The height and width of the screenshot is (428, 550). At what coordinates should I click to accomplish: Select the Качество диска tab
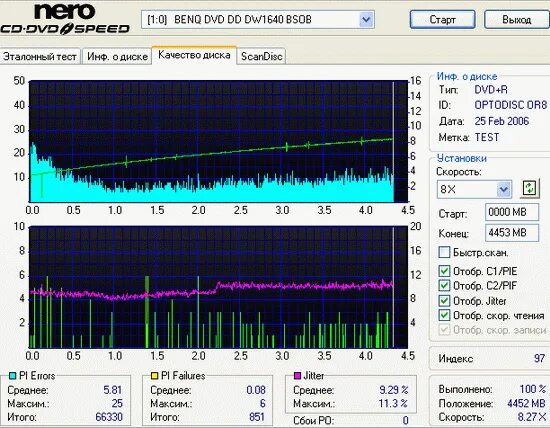point(194,55)
